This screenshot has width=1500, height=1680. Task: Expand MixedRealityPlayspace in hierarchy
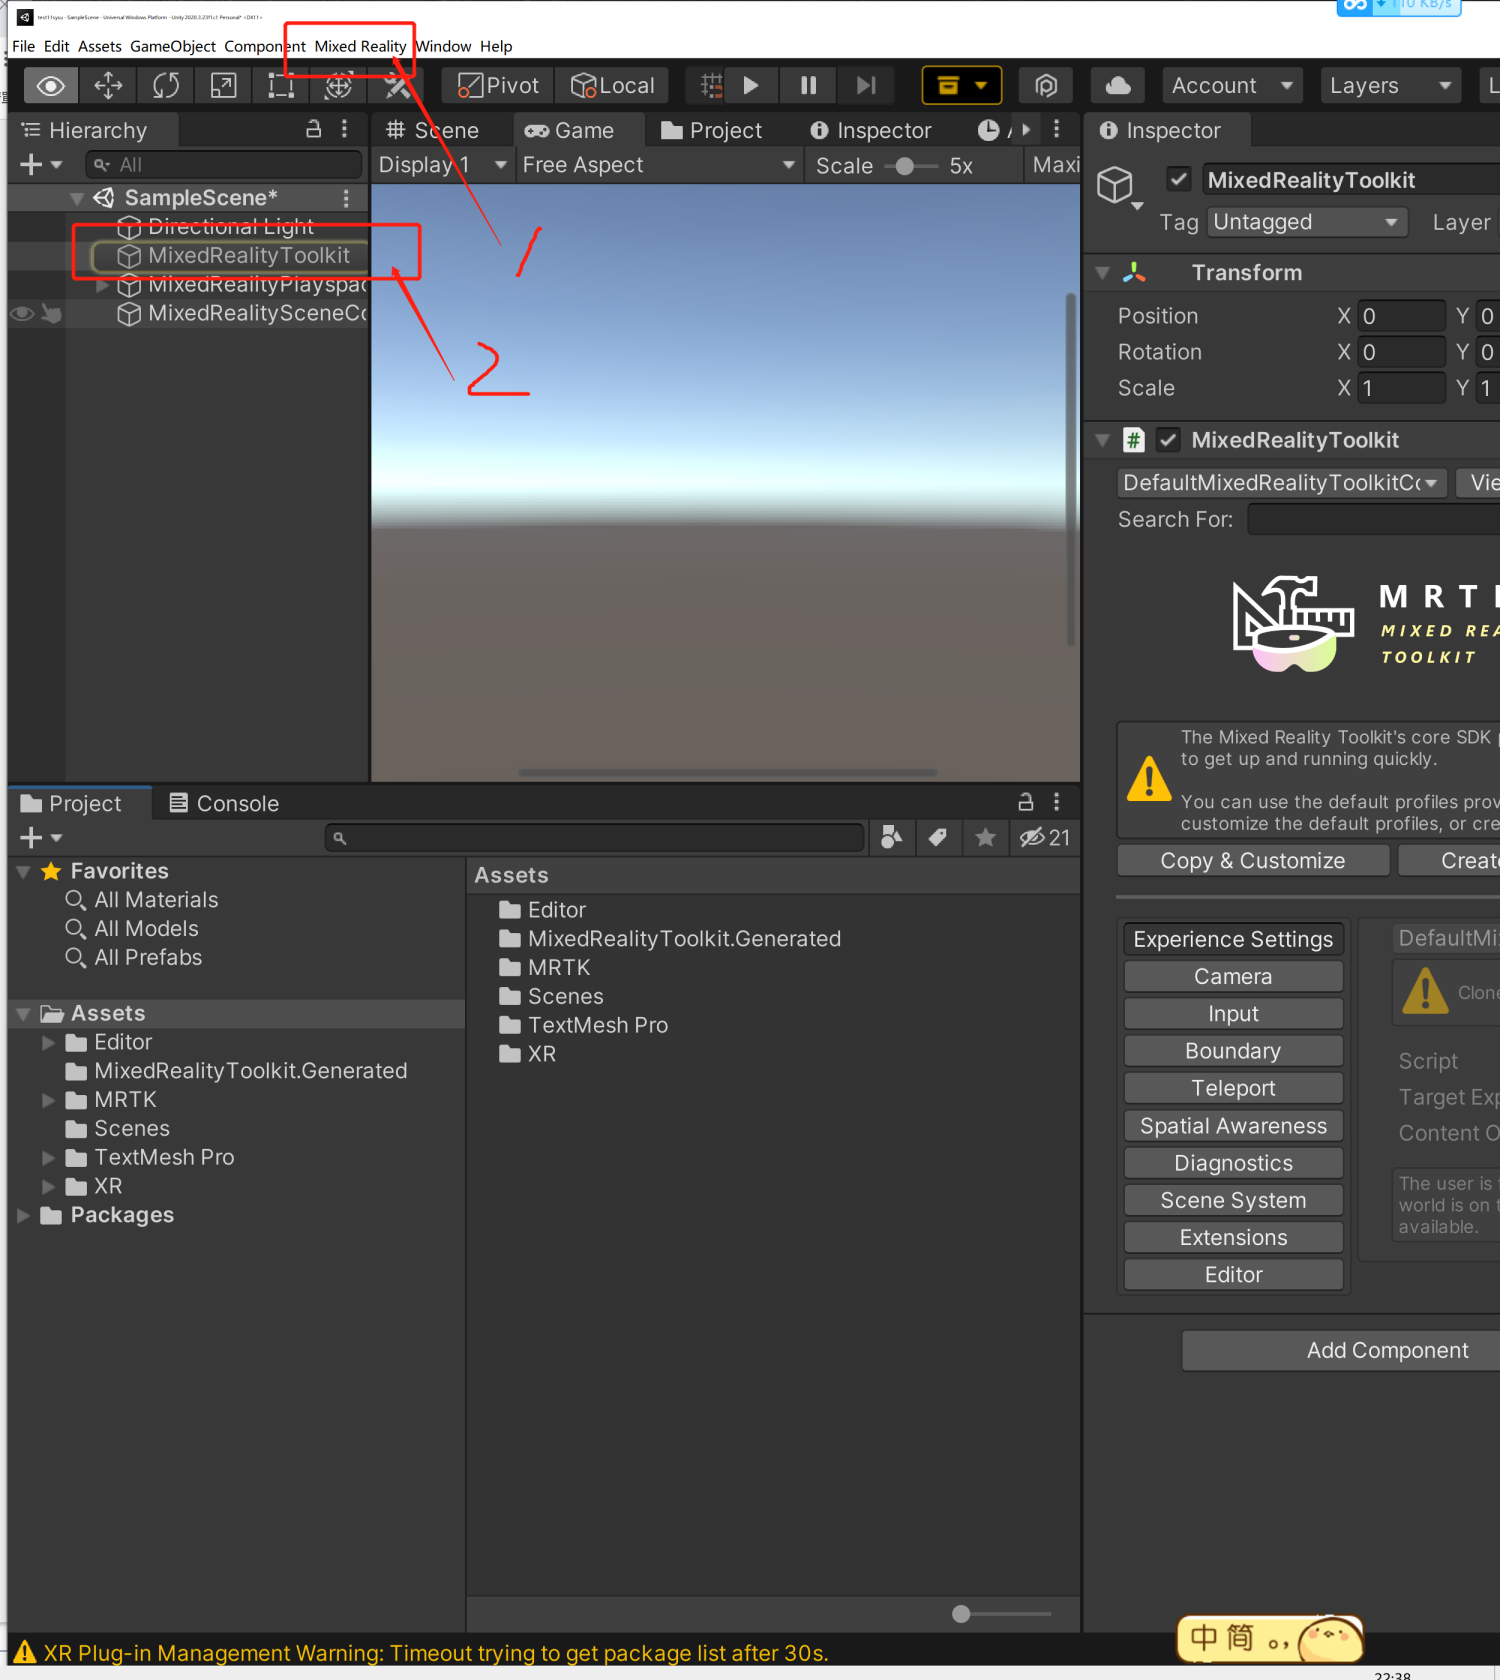(102, 285)
